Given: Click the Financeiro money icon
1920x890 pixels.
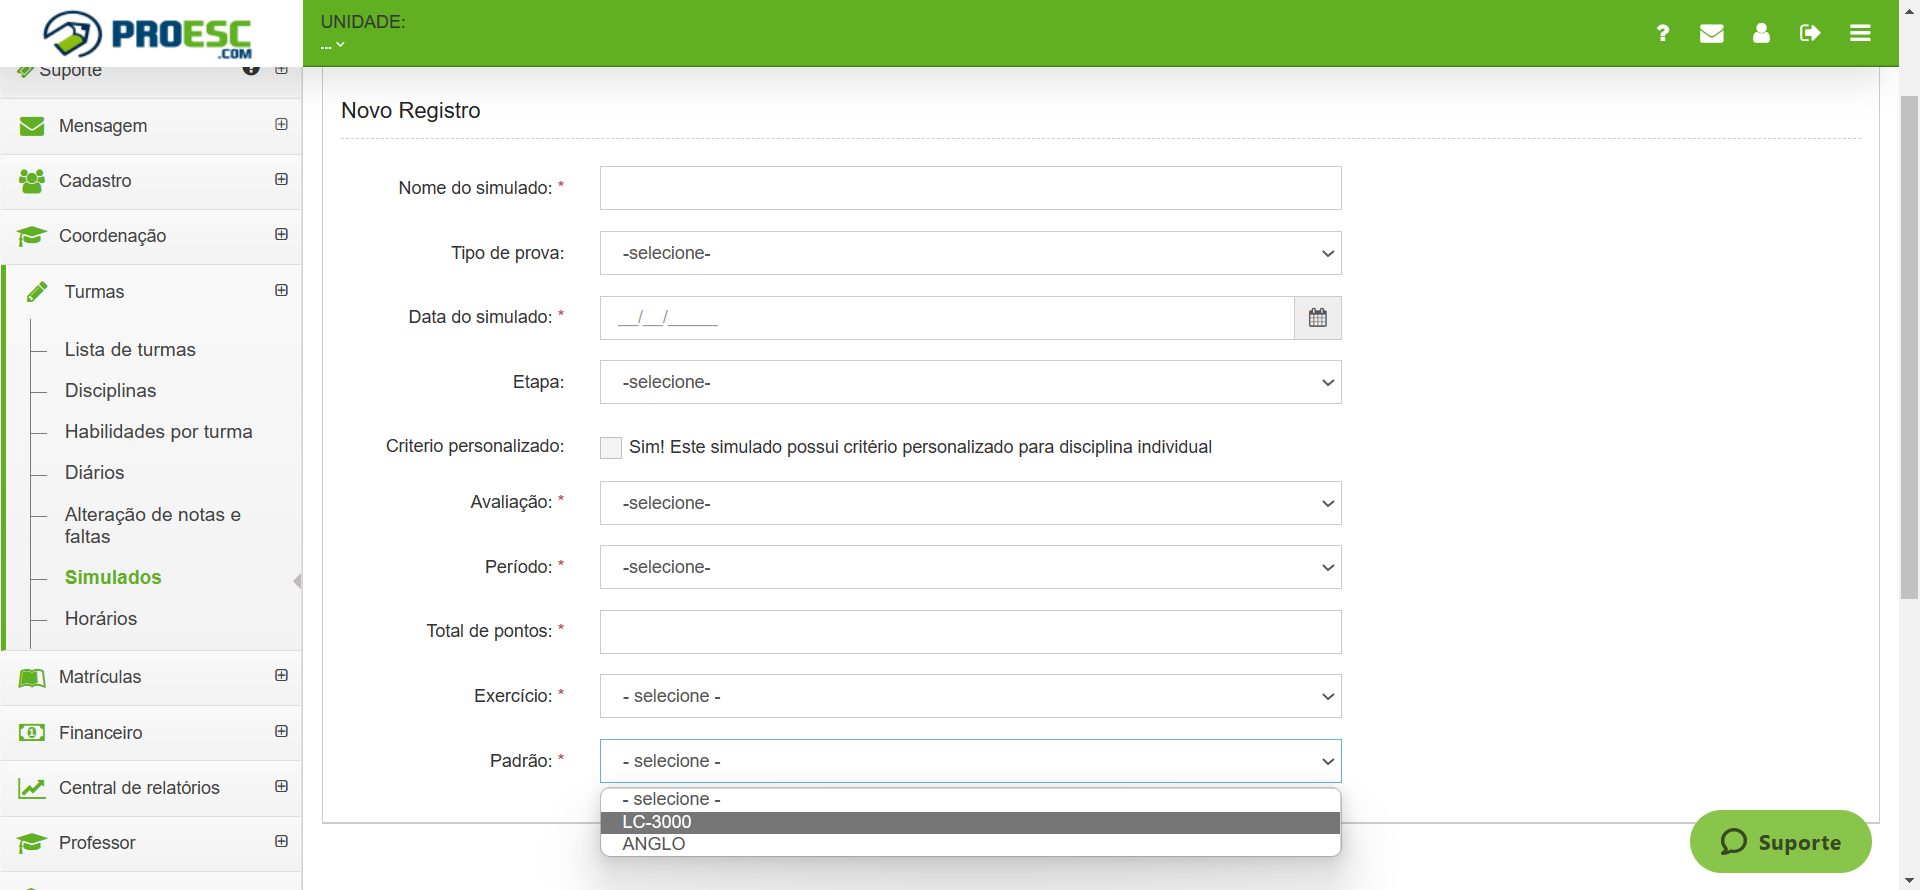Looking at the screenshot, I should [x=32, y=733].
